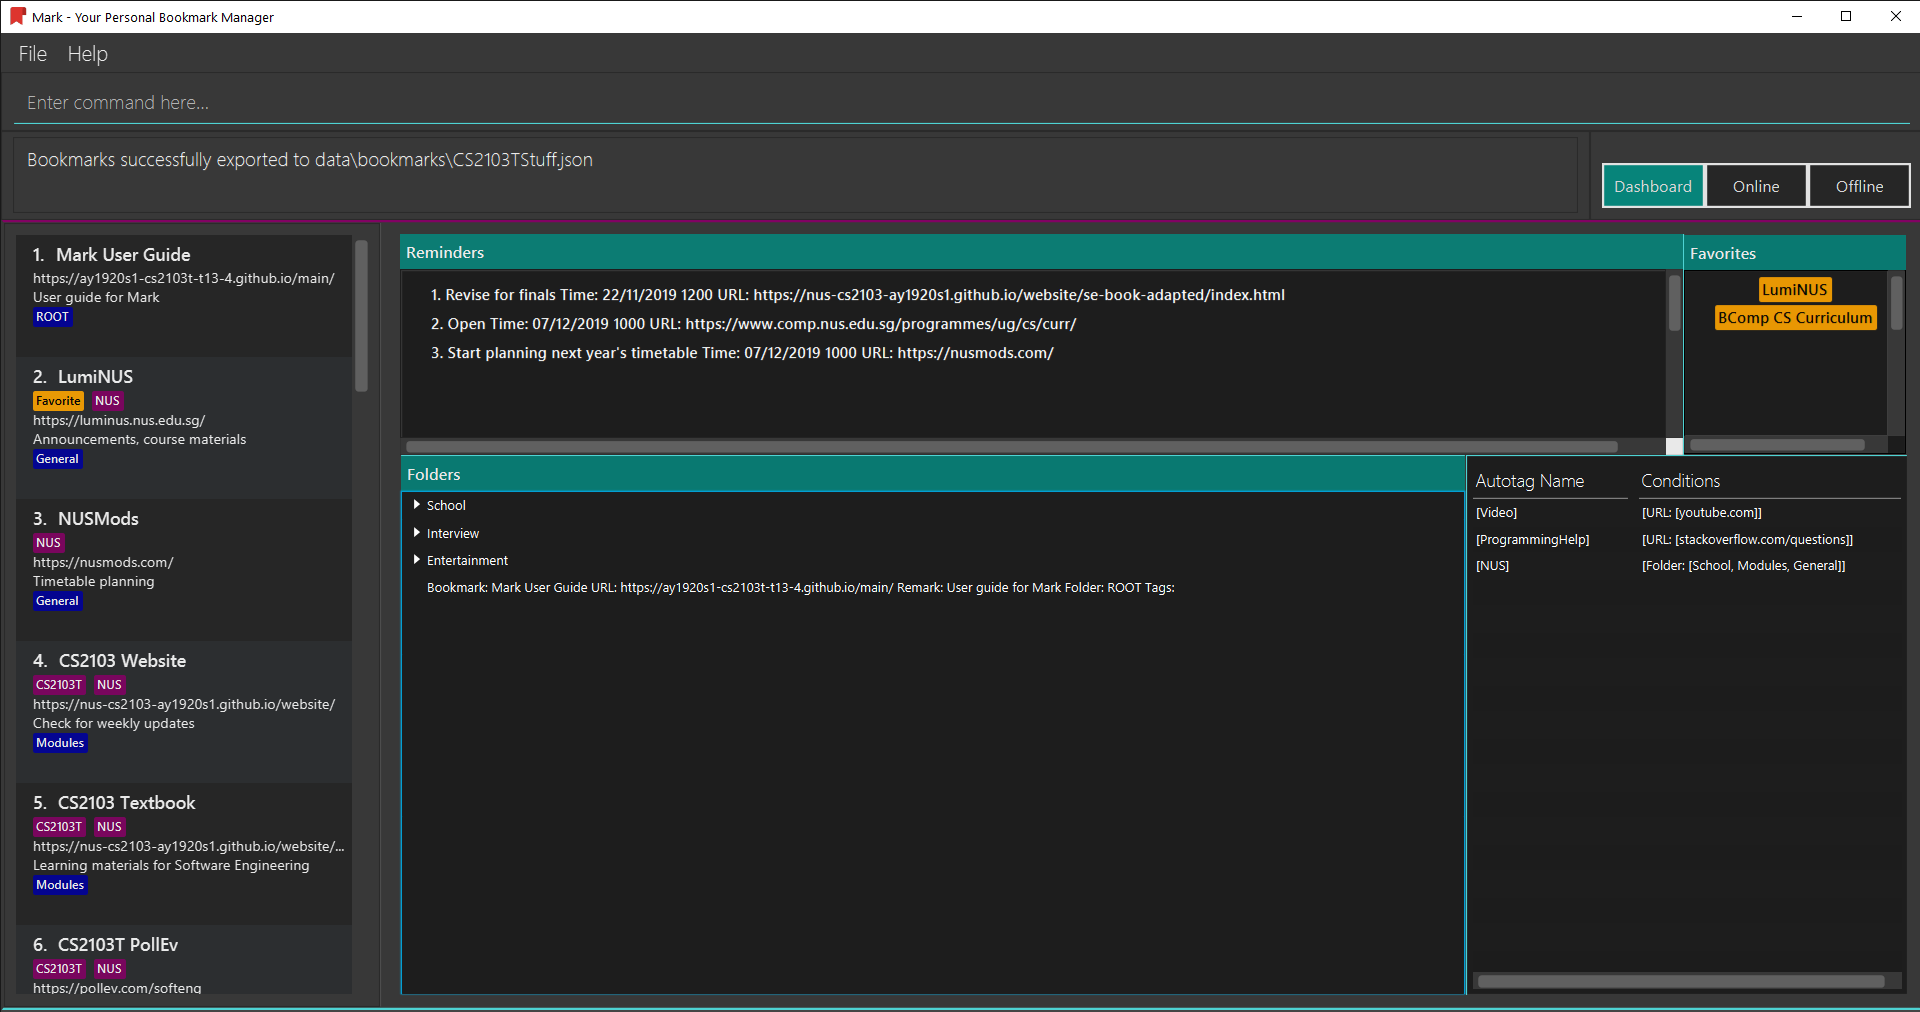1920x1012 pixels.
Task: Click the Folders panel header
Action: (933, 475)
